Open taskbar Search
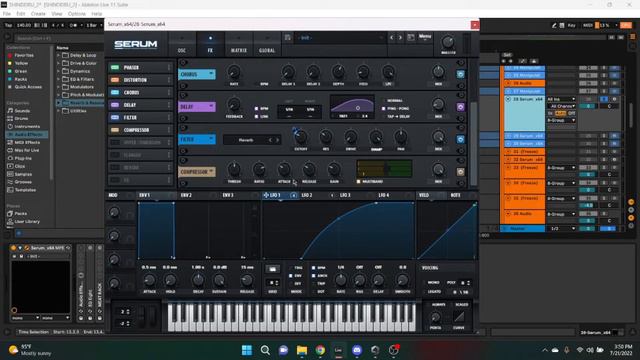 click(x=265, y=350)
